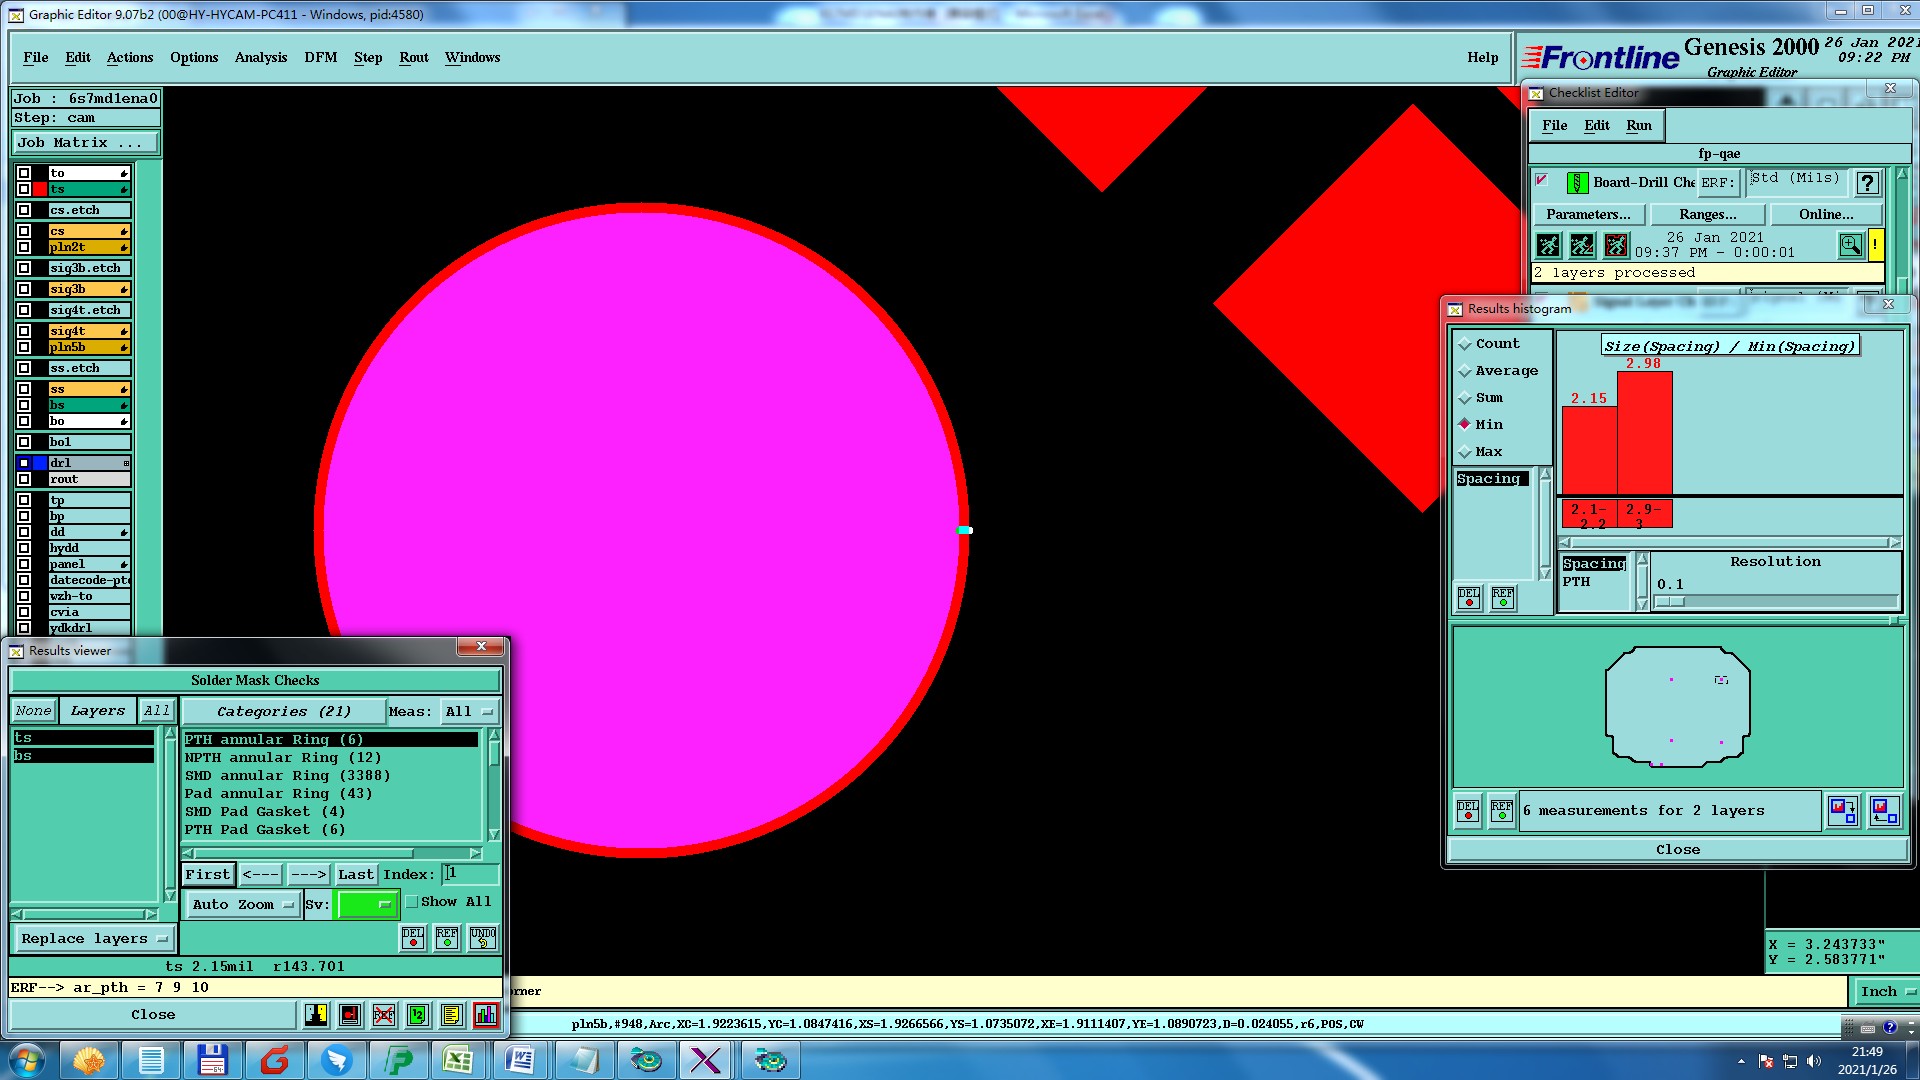The image size is (1920, 1080).
Task: Enable the Show All checkbox
Action: tap(412, 902)
